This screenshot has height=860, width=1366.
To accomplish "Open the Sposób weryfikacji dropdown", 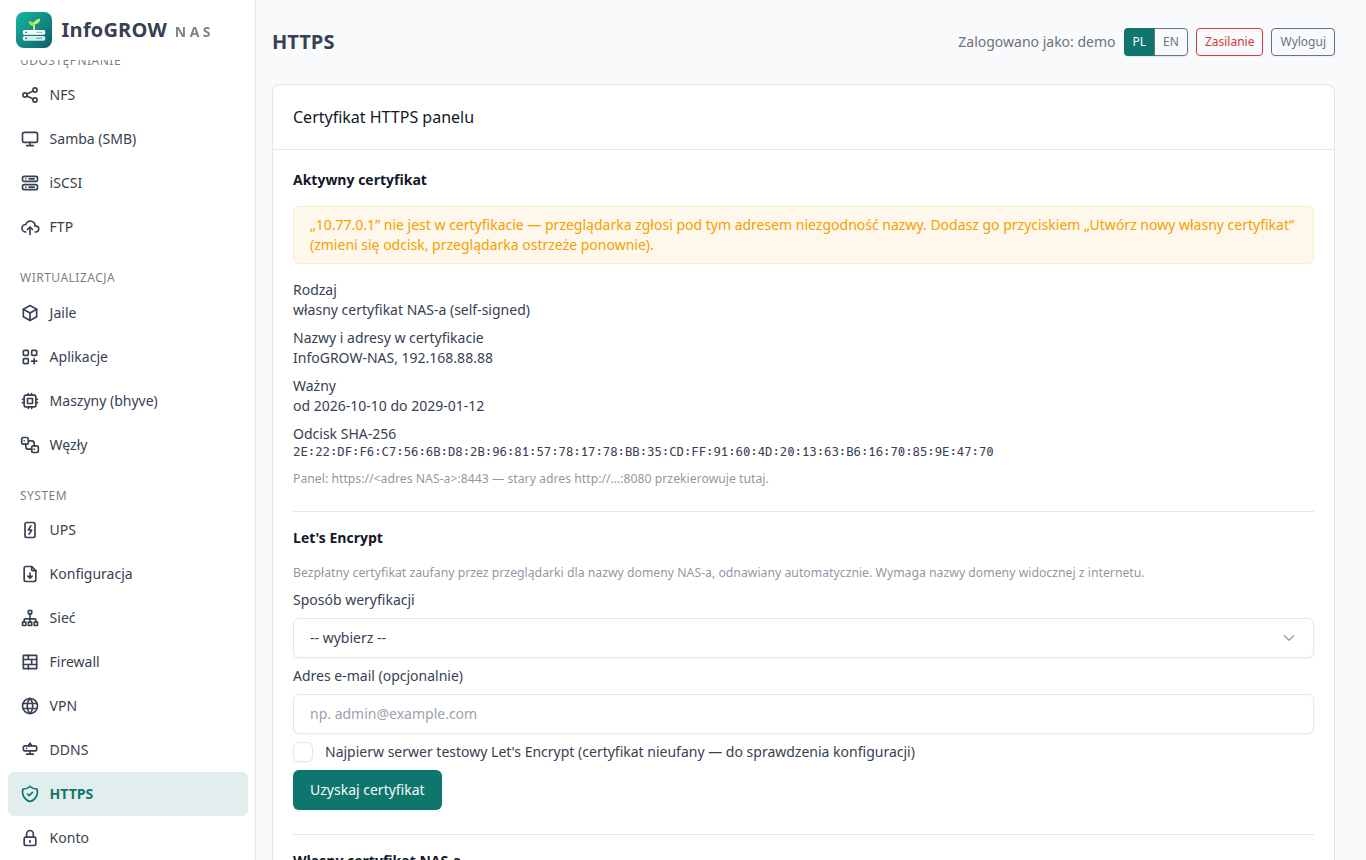I will coord(803,638).
